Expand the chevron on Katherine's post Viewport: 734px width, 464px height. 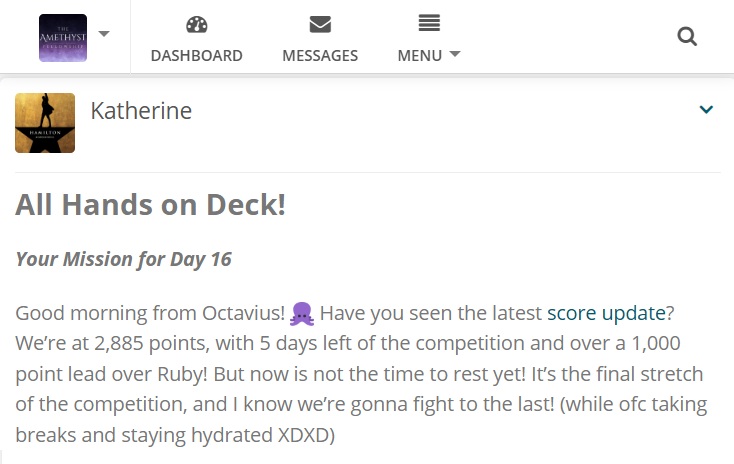[x=706, y=110]
